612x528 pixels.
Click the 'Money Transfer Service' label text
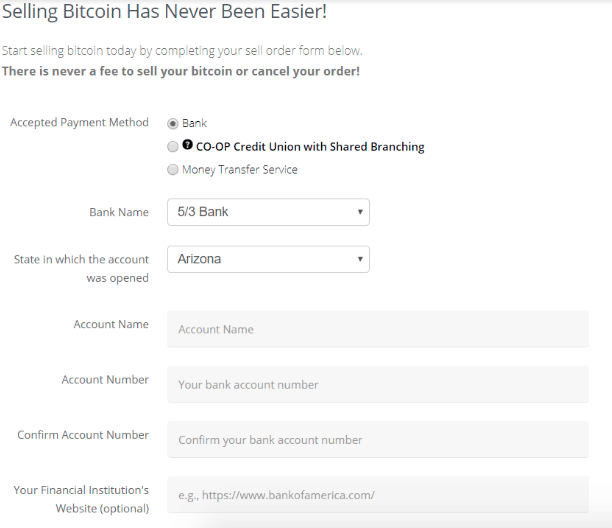click(240, 170)
